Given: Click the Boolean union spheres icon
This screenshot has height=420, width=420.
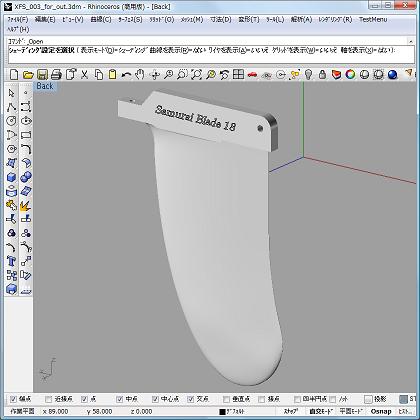Looking at the screenshot, I should tap(26, 177).
